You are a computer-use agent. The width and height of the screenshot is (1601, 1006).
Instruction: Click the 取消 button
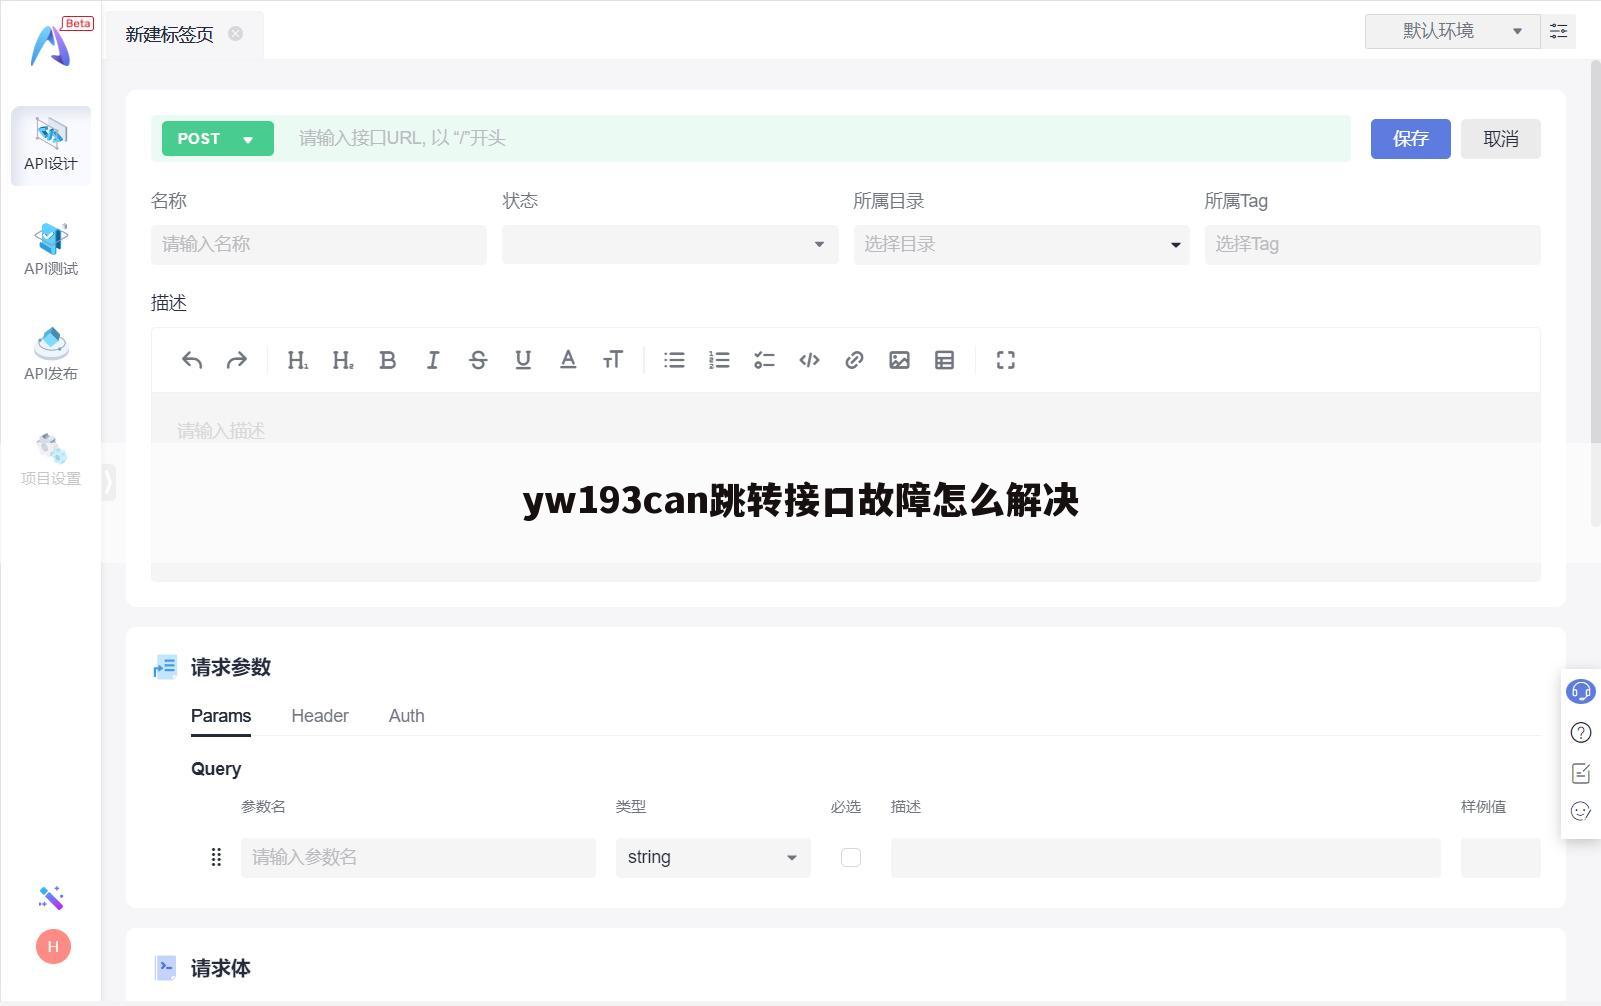(1500, 139)
